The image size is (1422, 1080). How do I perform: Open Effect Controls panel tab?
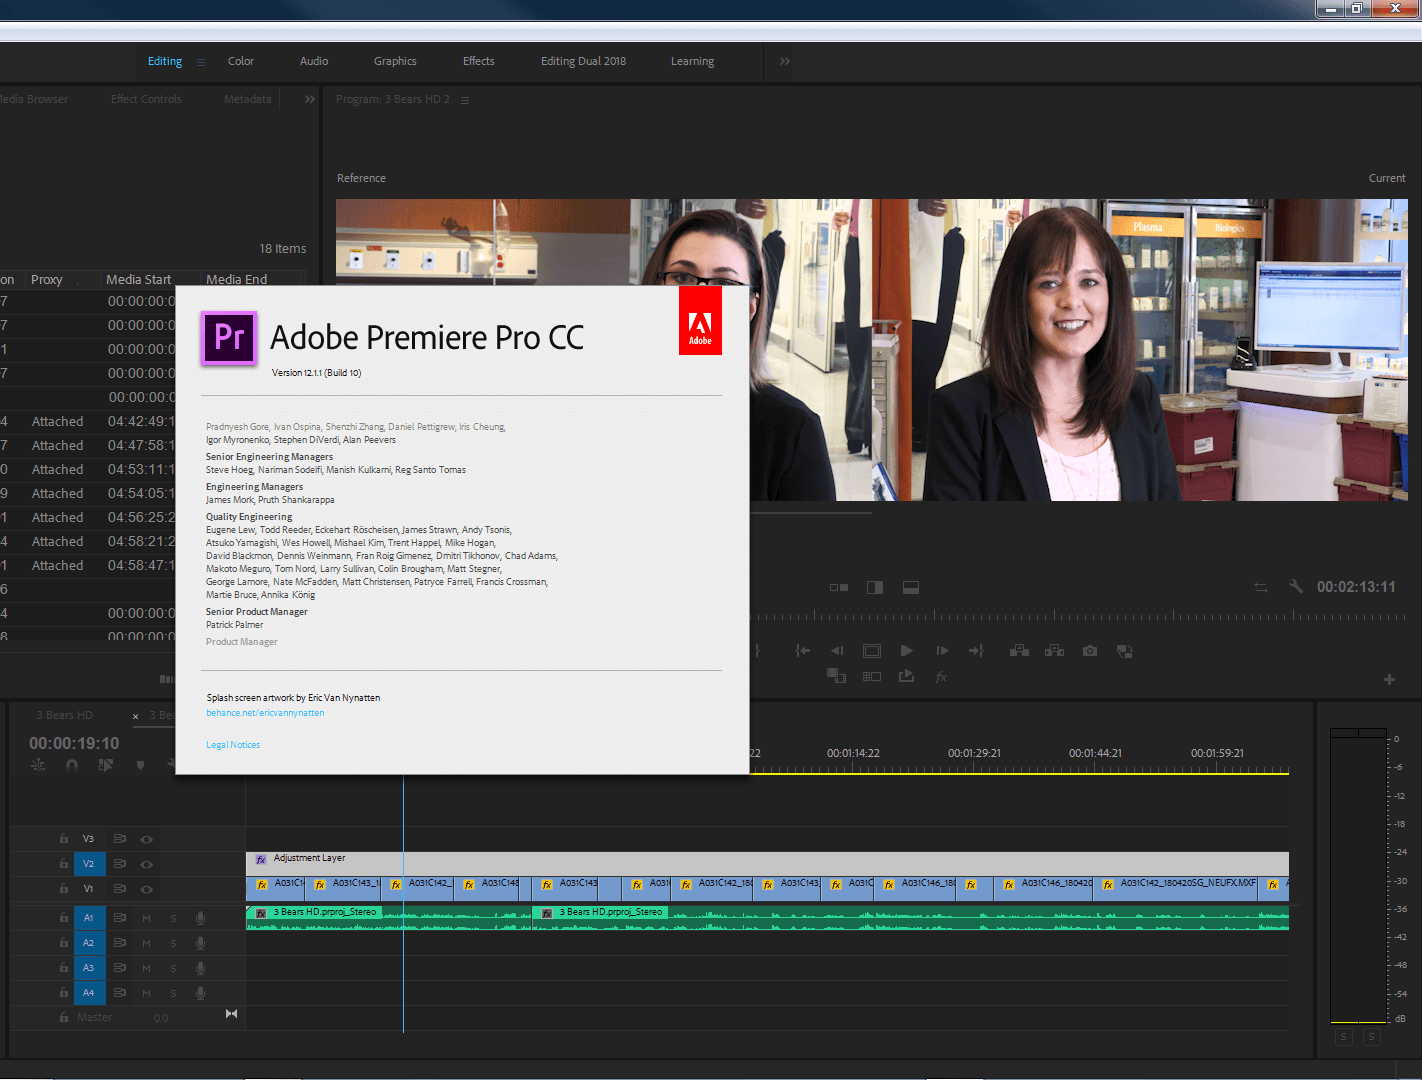(146, 99)
